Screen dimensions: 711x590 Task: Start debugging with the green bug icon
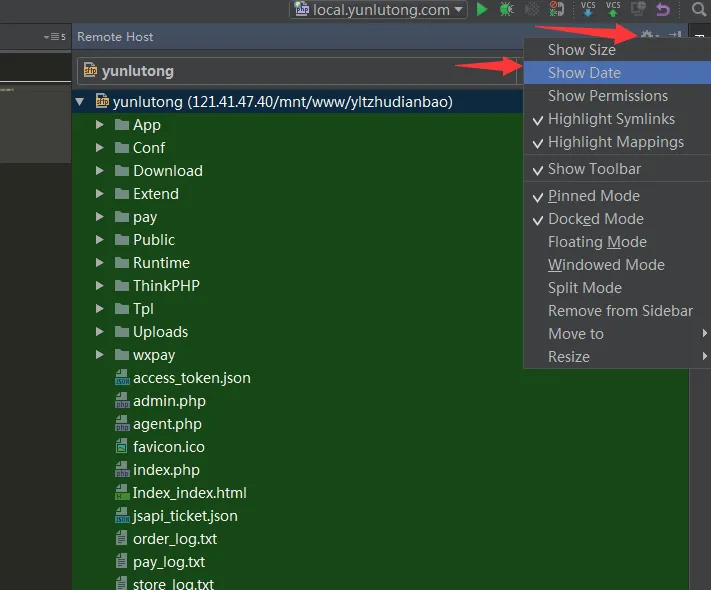click(506, 9)
